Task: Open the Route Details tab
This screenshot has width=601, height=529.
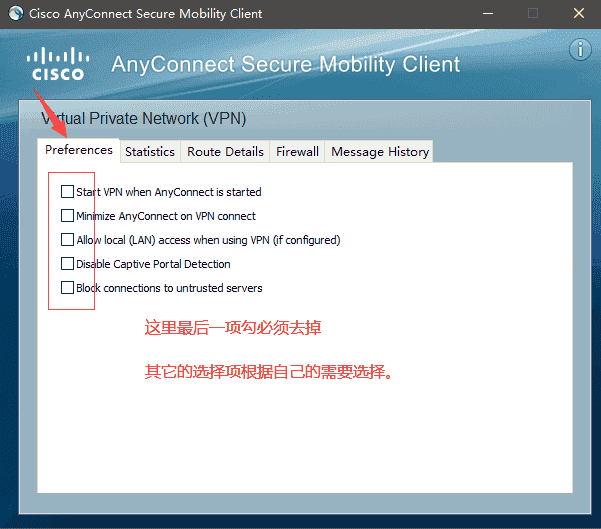Action: click(225, 152)
